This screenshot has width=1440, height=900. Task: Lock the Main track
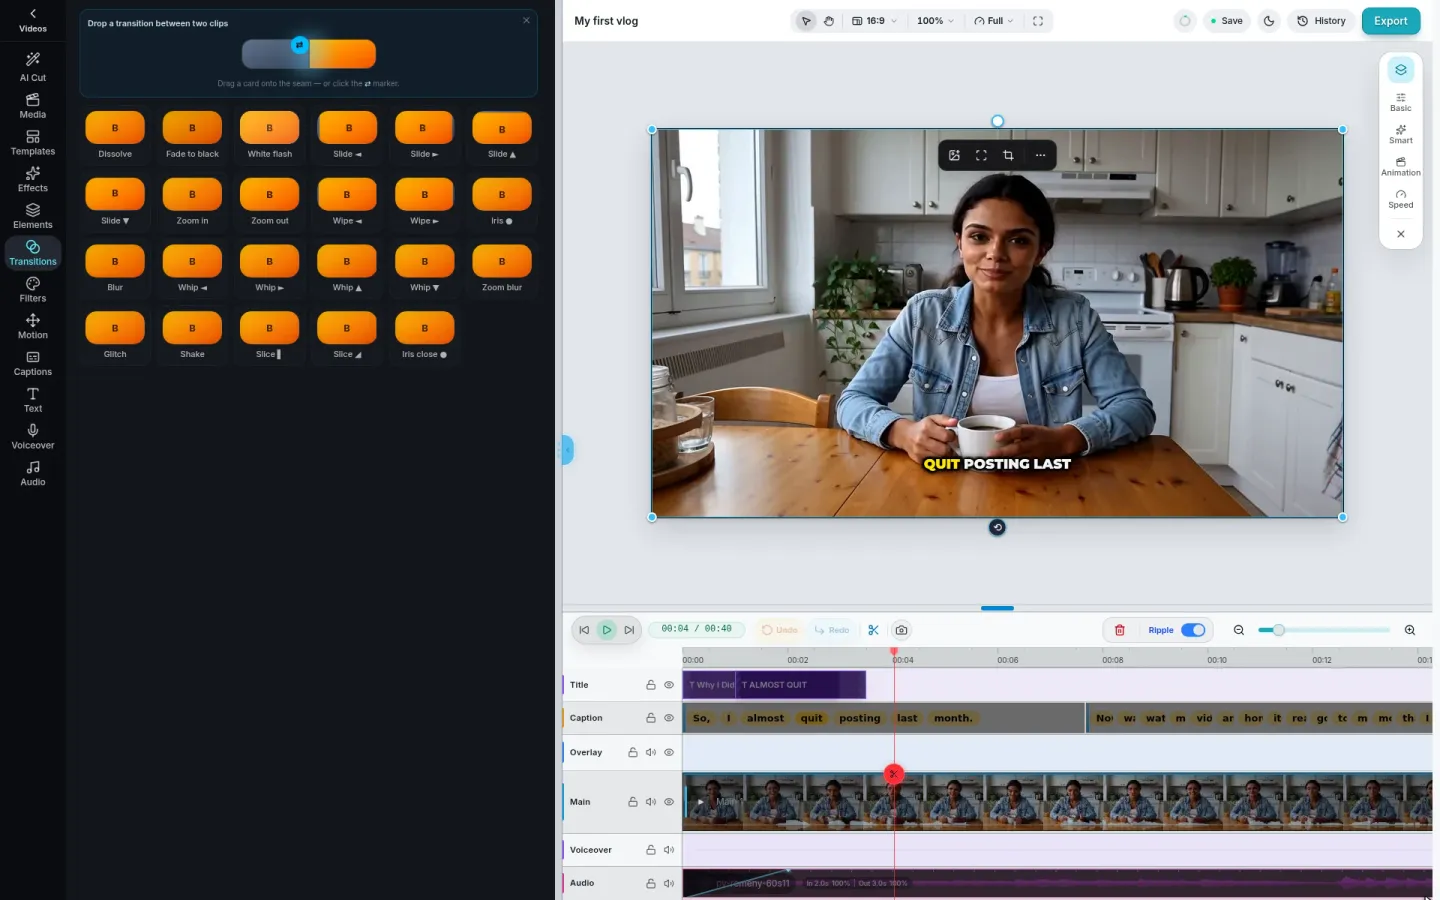[633, 802]
